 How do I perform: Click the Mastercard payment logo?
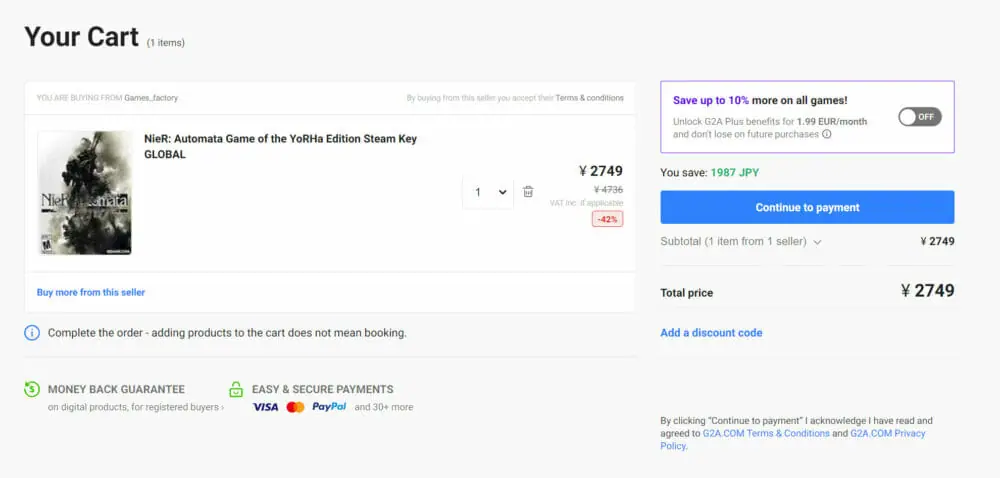click(295, 407)
